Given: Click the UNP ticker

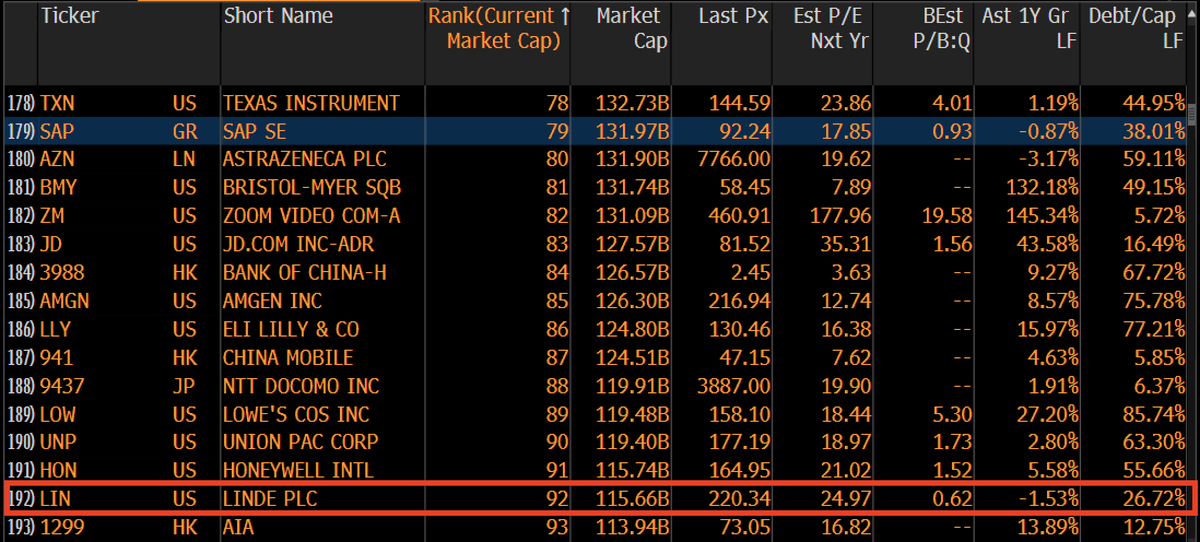Looking at the screenshot, I should tap(57, 442).
